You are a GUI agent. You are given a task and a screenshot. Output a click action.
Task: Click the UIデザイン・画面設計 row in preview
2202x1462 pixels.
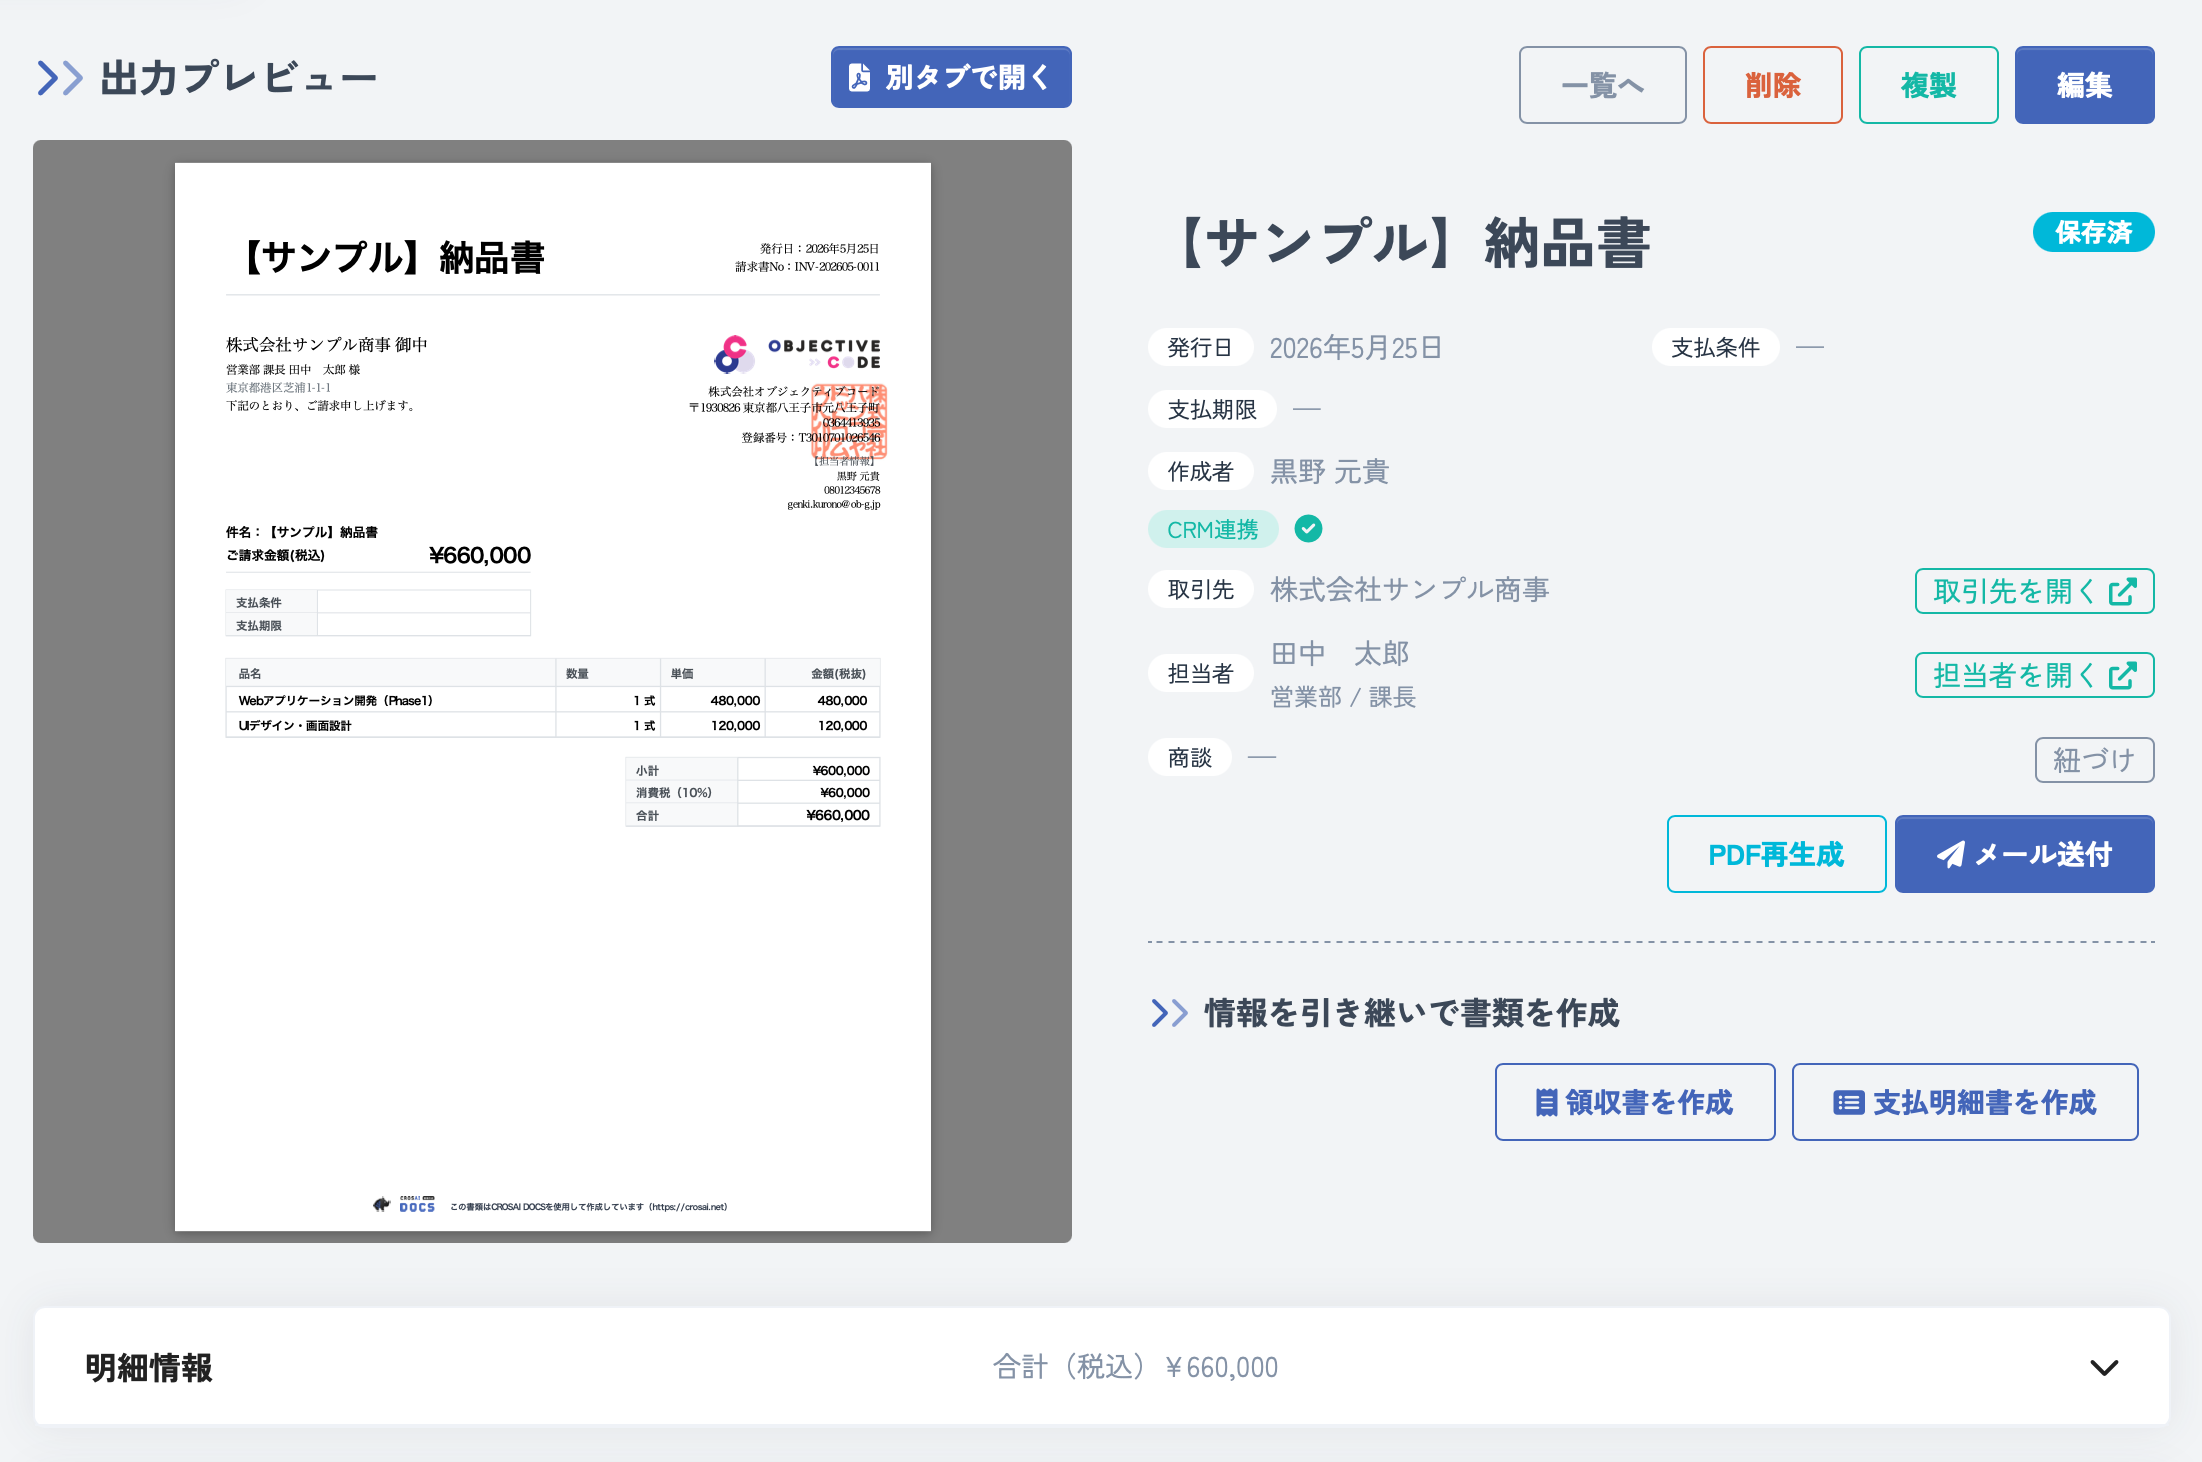(x=552, y=725)
